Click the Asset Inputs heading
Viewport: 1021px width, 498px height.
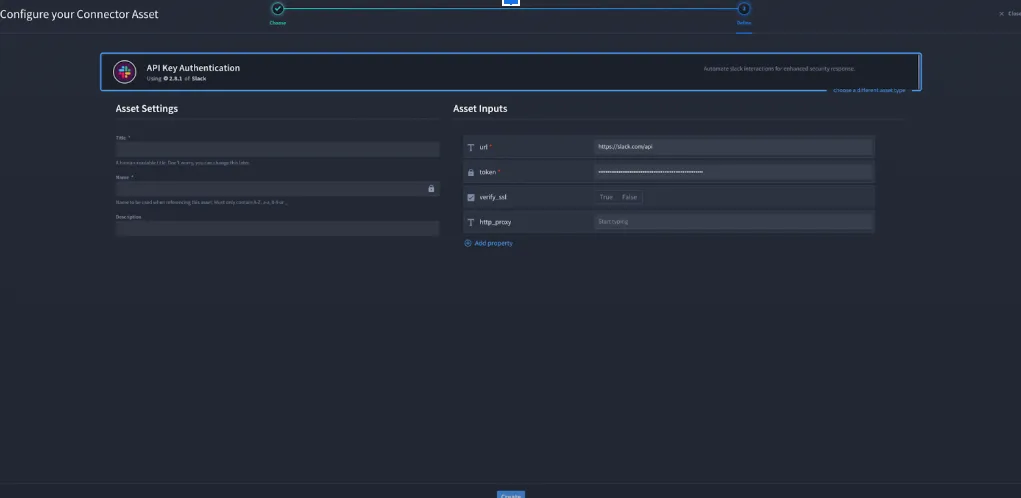(481, 109)
